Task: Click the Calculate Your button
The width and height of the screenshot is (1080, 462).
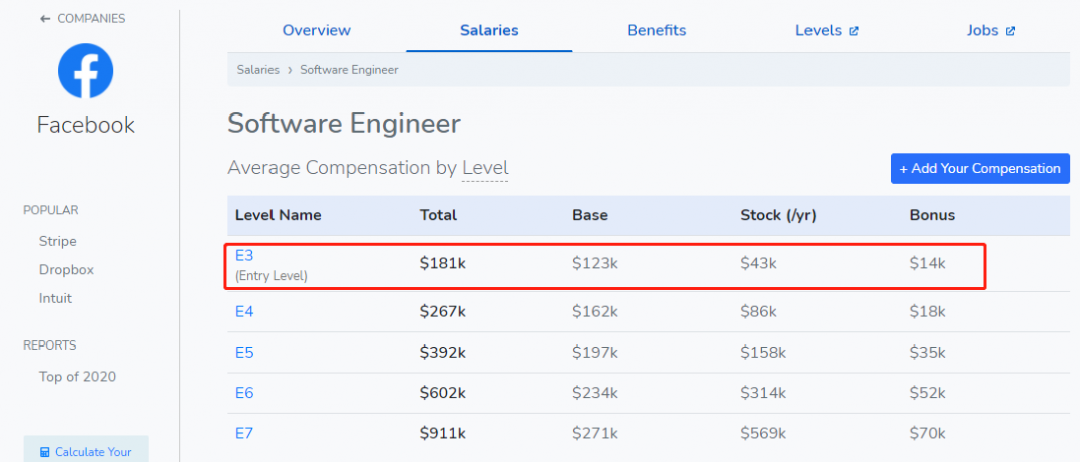Action: (86, 449)
